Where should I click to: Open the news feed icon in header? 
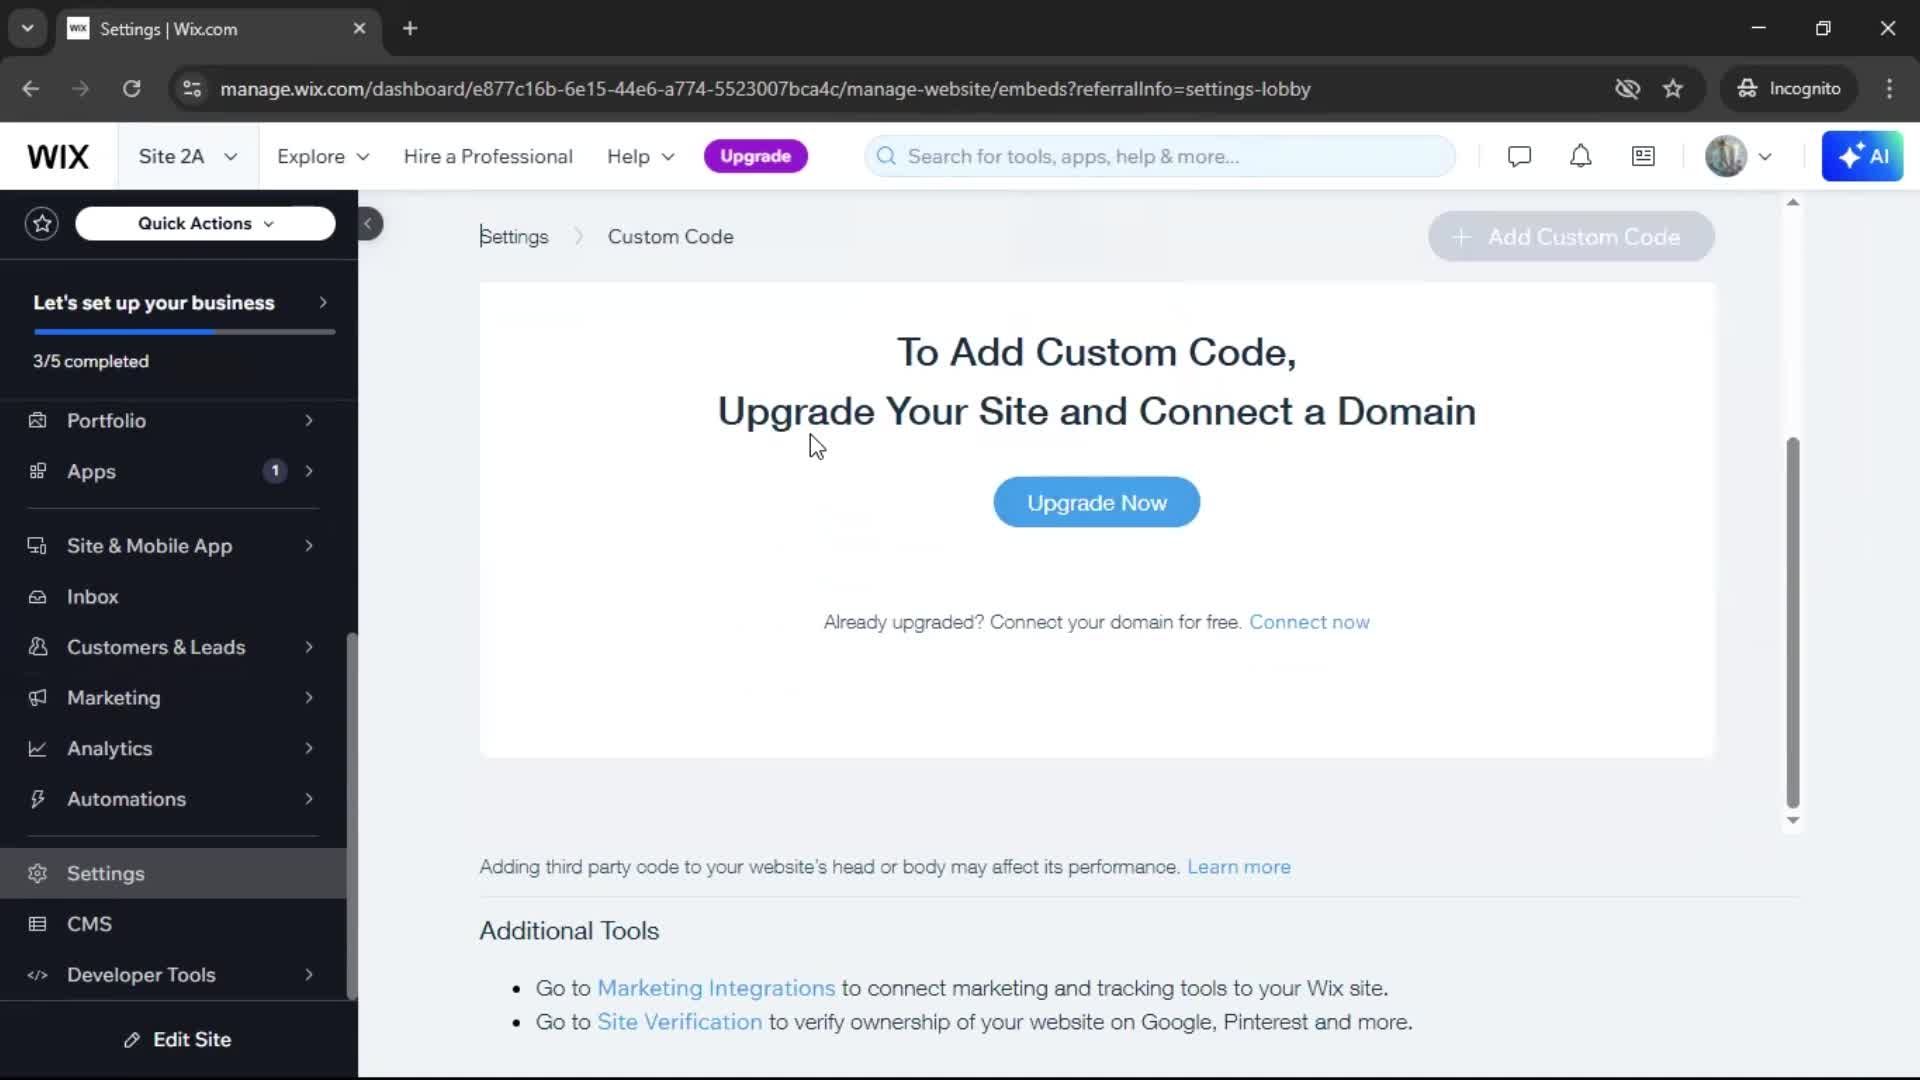(1643, 157)
